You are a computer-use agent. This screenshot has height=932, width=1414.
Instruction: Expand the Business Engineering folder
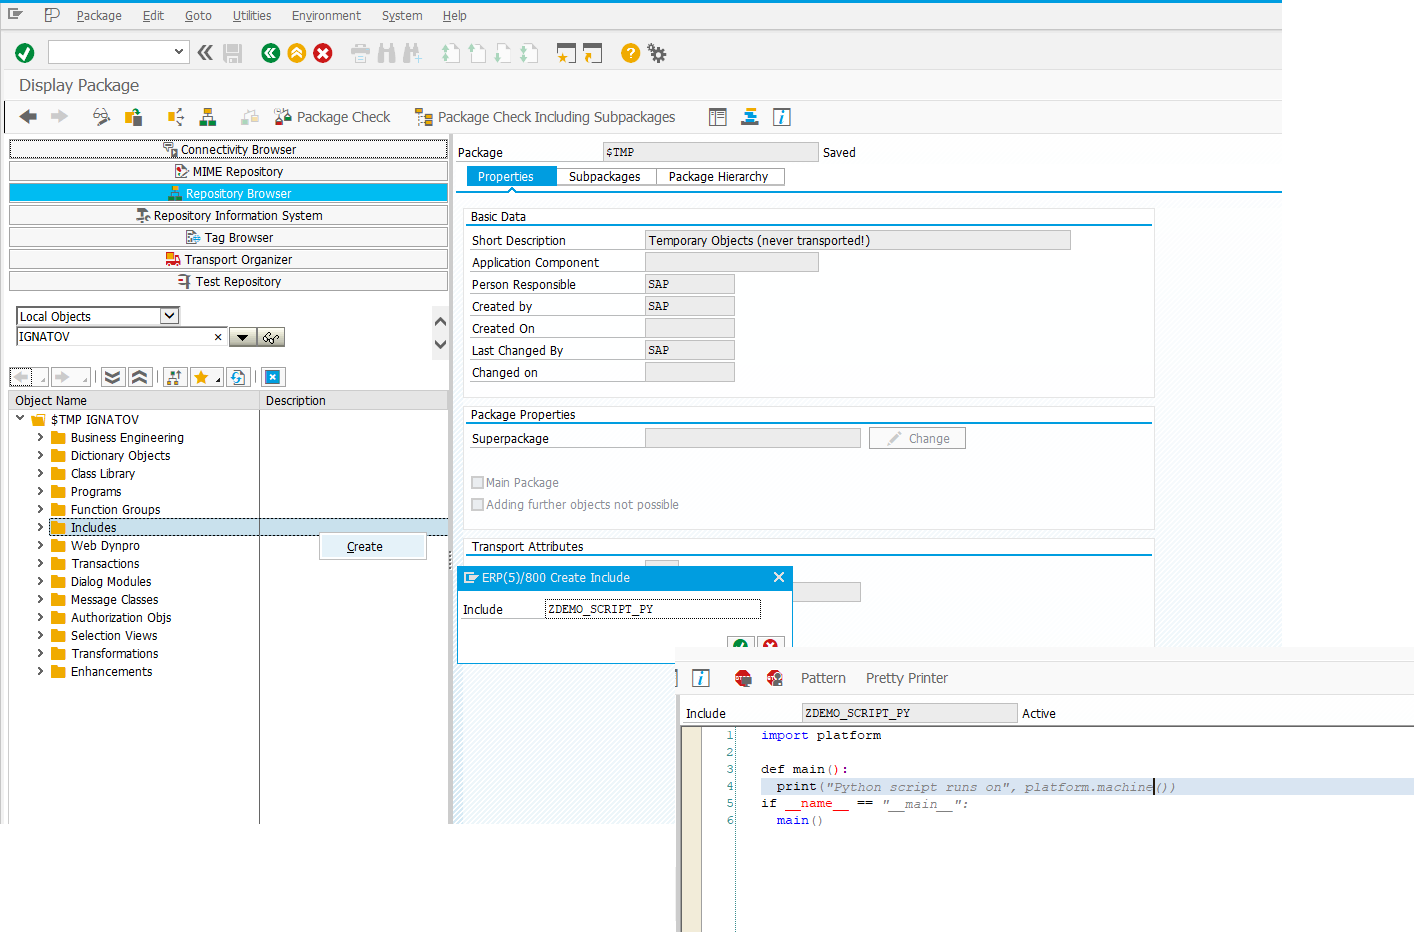[40, 437]
